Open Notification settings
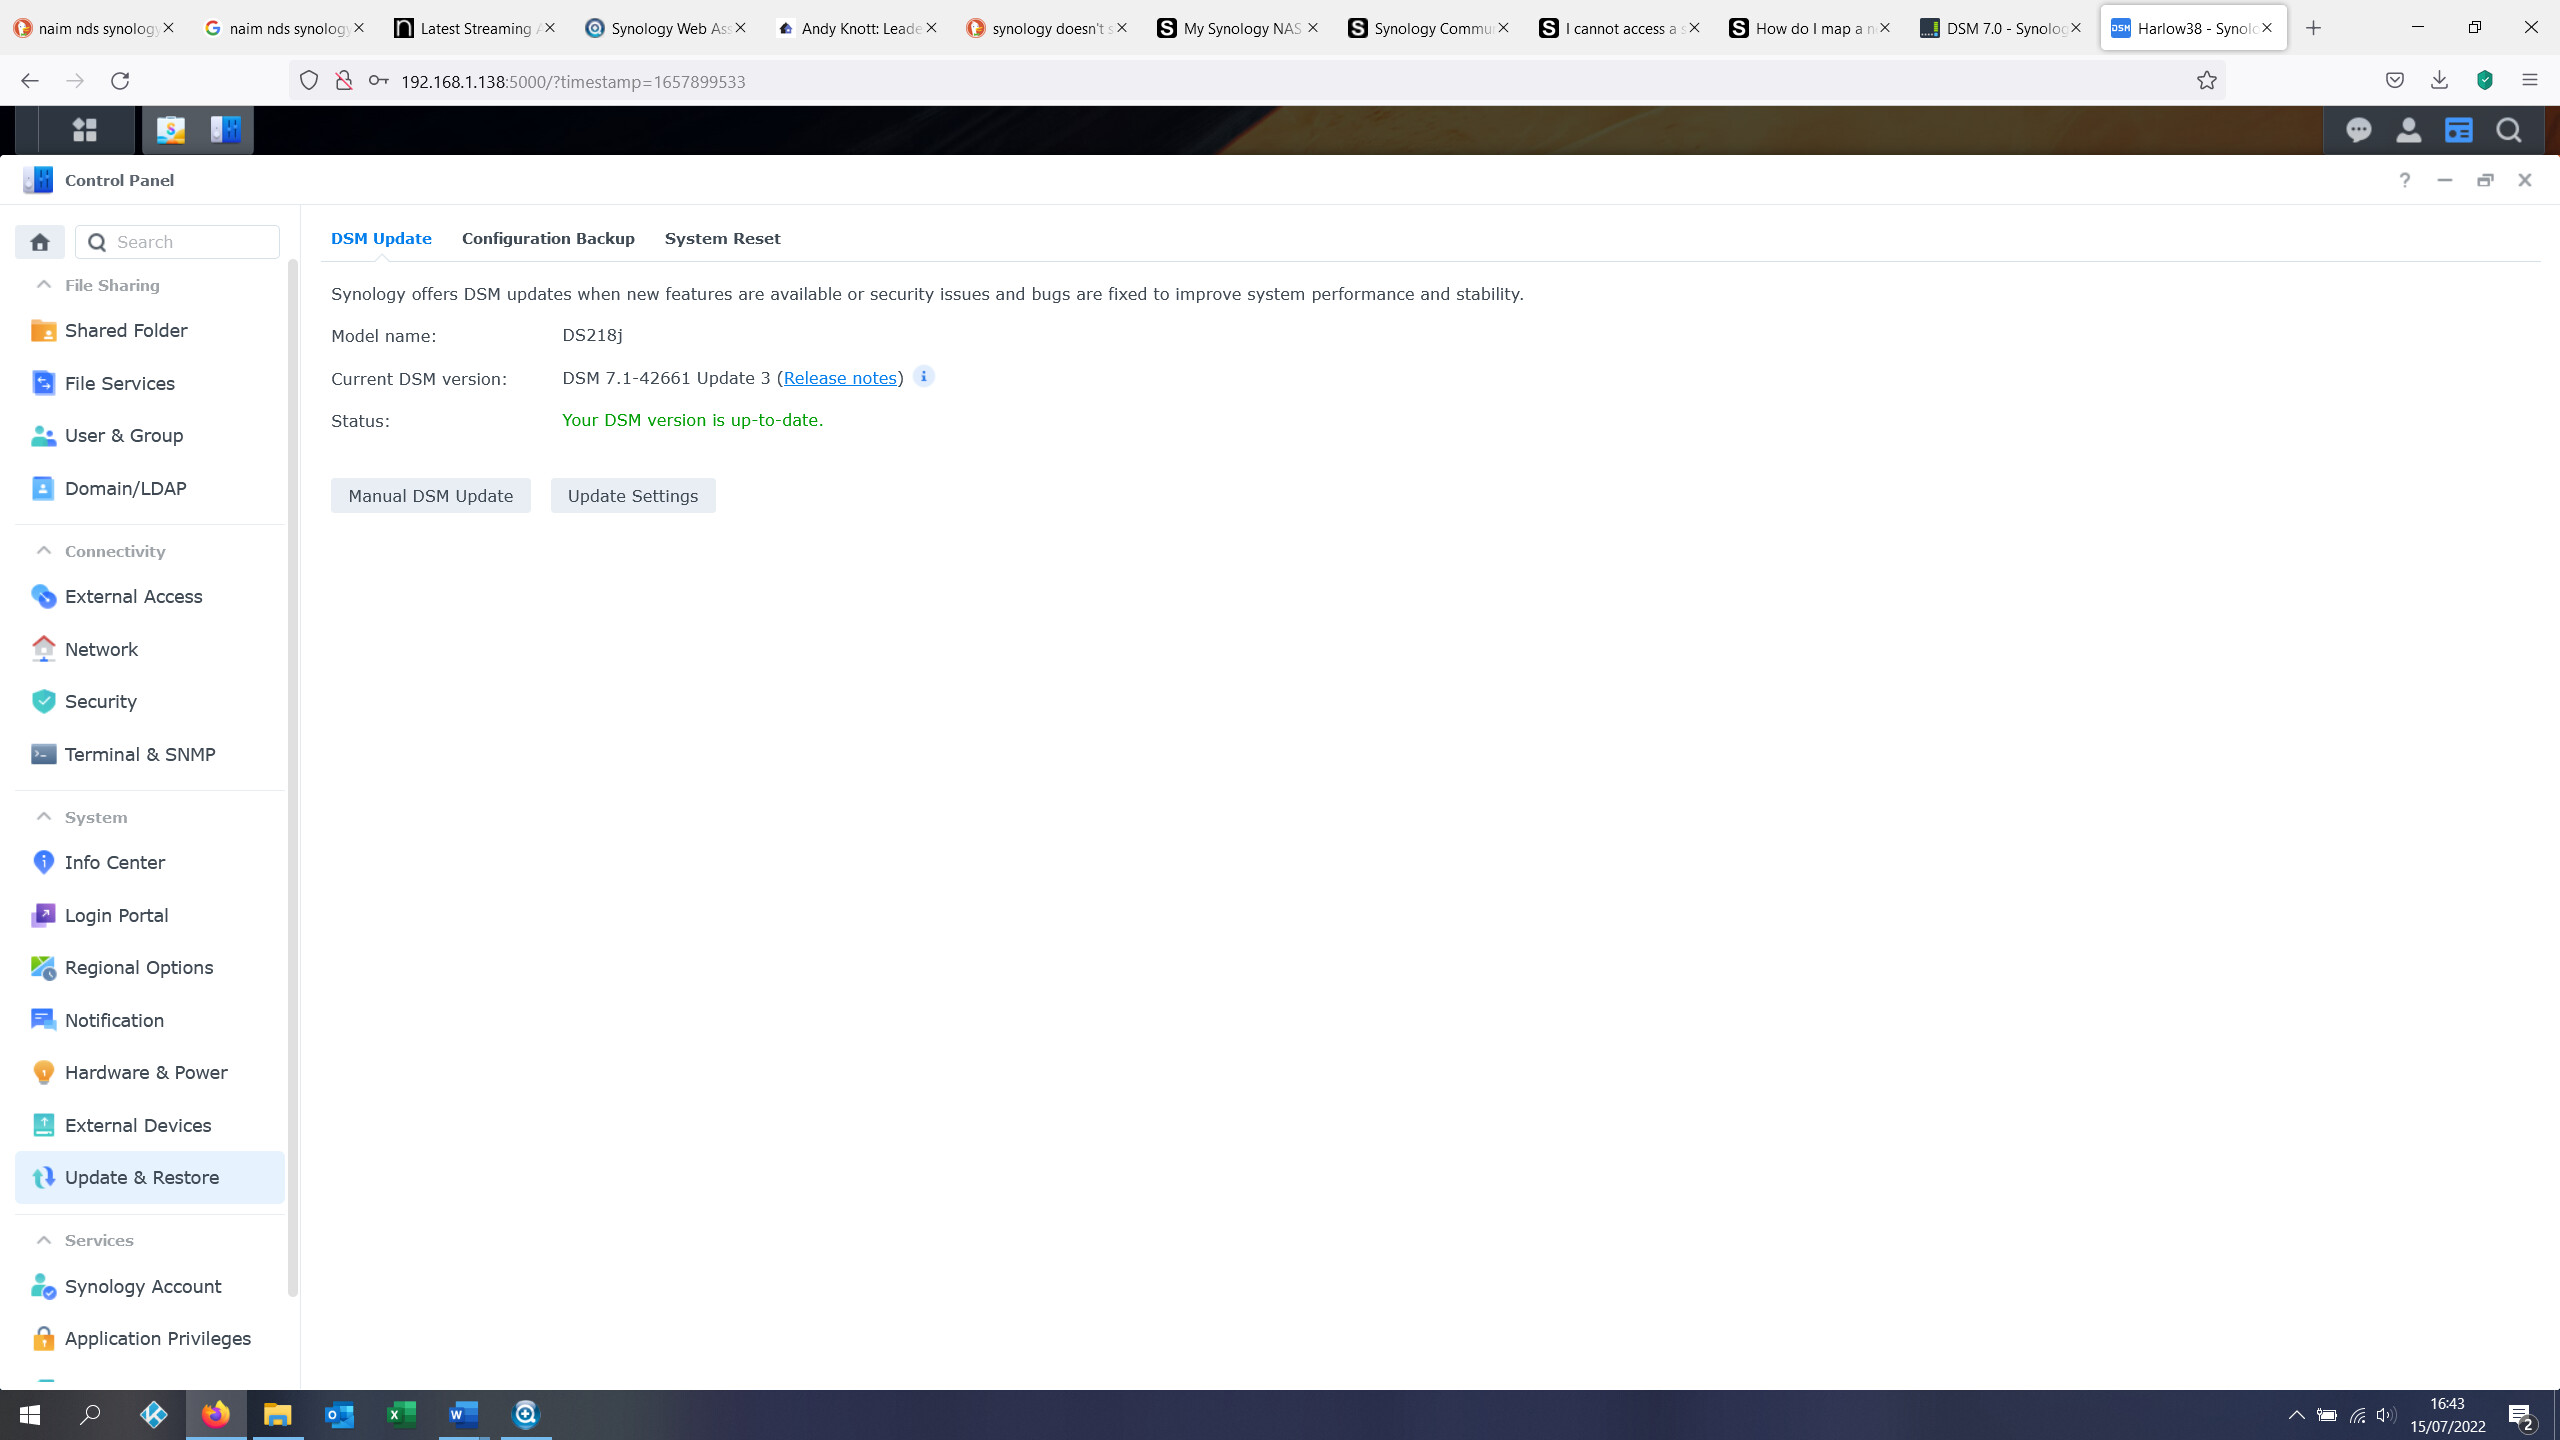The height and width of the screenshot is (1440, 2560). click(150, 1020)
